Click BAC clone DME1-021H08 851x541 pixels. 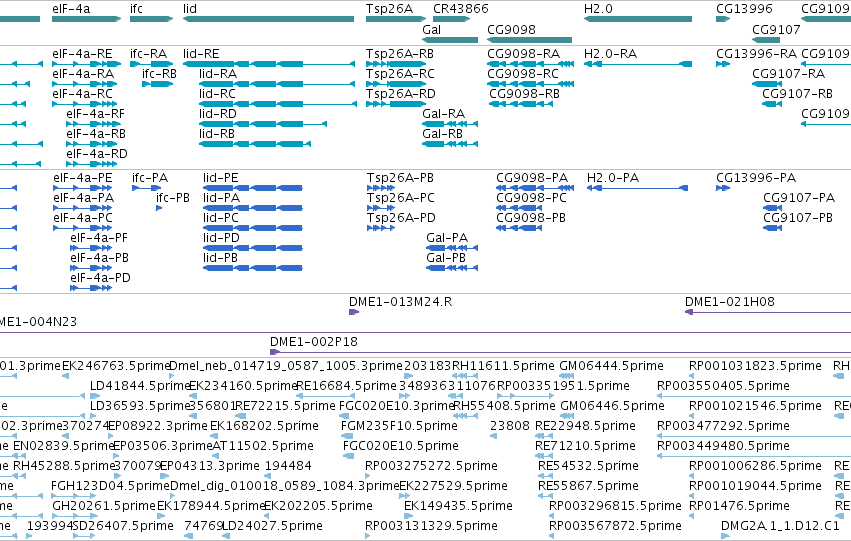768,312
